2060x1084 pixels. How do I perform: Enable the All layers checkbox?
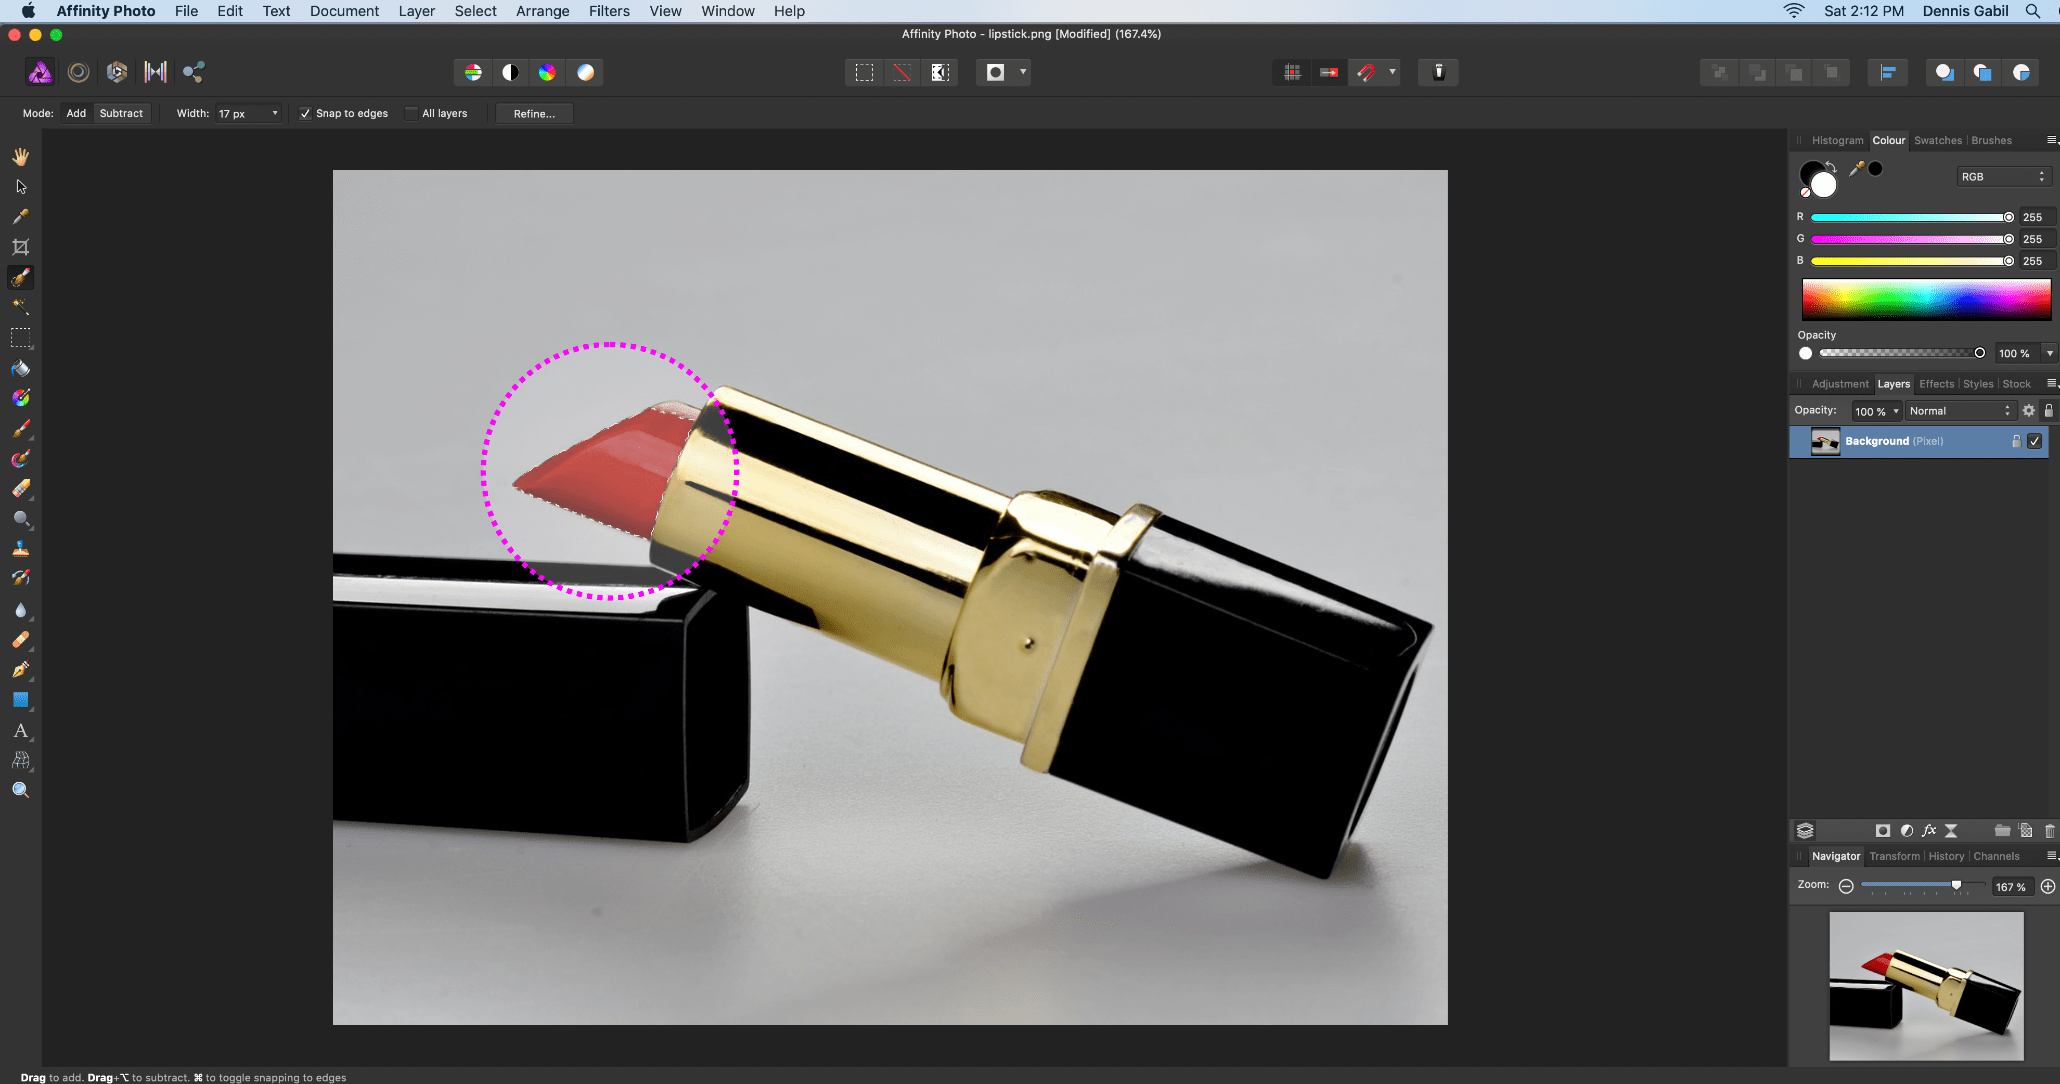click(x=411, y=114)
